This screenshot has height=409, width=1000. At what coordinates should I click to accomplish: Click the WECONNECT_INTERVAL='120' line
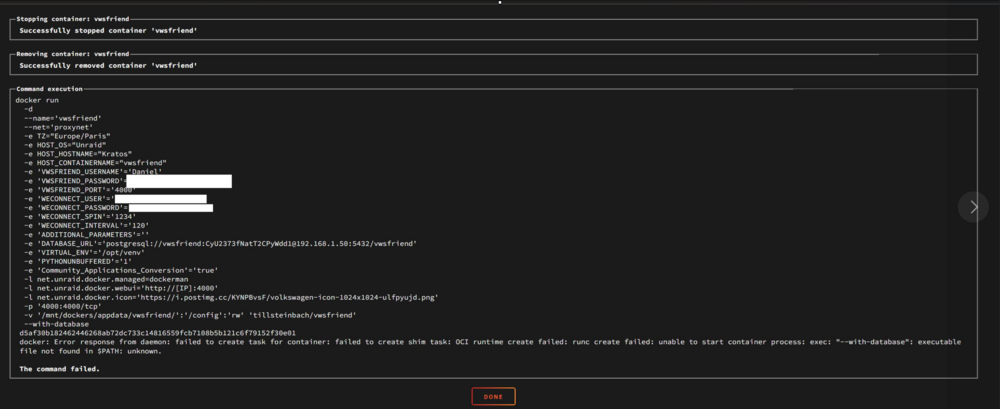pyautogui.click(x=87, y=225)
